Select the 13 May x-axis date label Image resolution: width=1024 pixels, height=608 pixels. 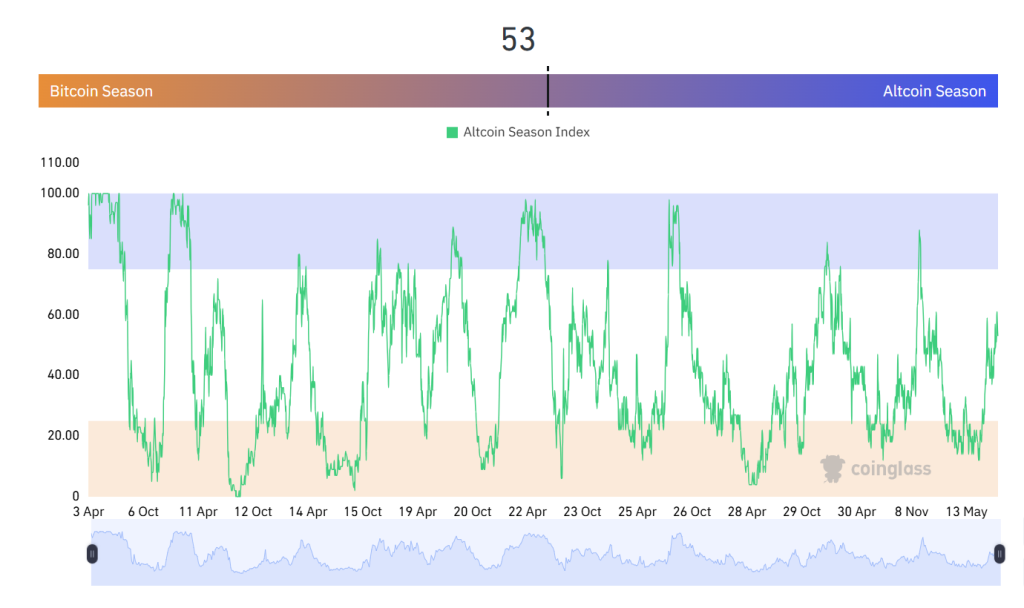click(967, 512)
